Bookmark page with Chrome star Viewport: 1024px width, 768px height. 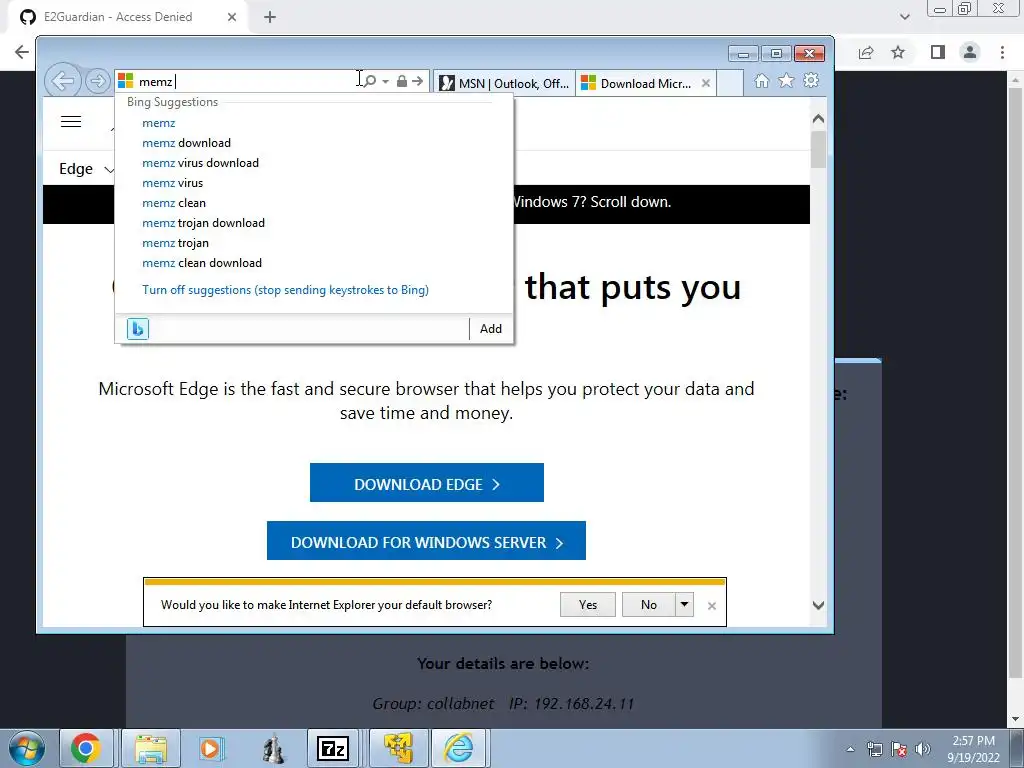tap(898, 52)
